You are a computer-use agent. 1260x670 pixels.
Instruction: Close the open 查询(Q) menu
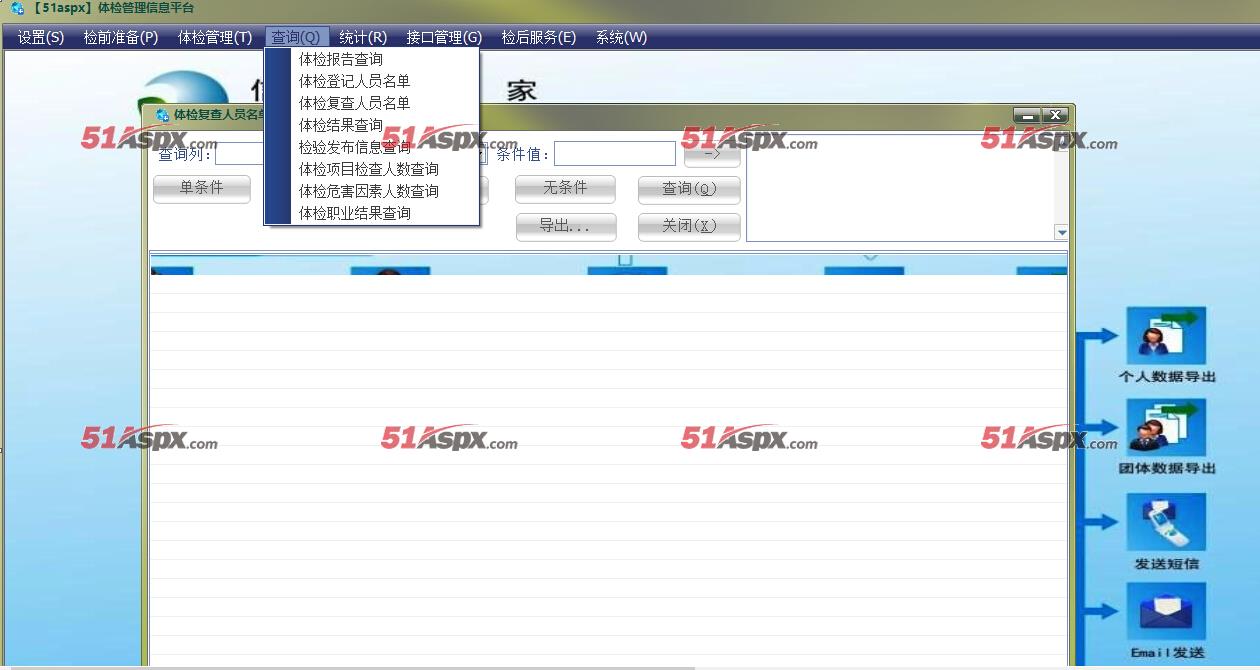point(296,38)
